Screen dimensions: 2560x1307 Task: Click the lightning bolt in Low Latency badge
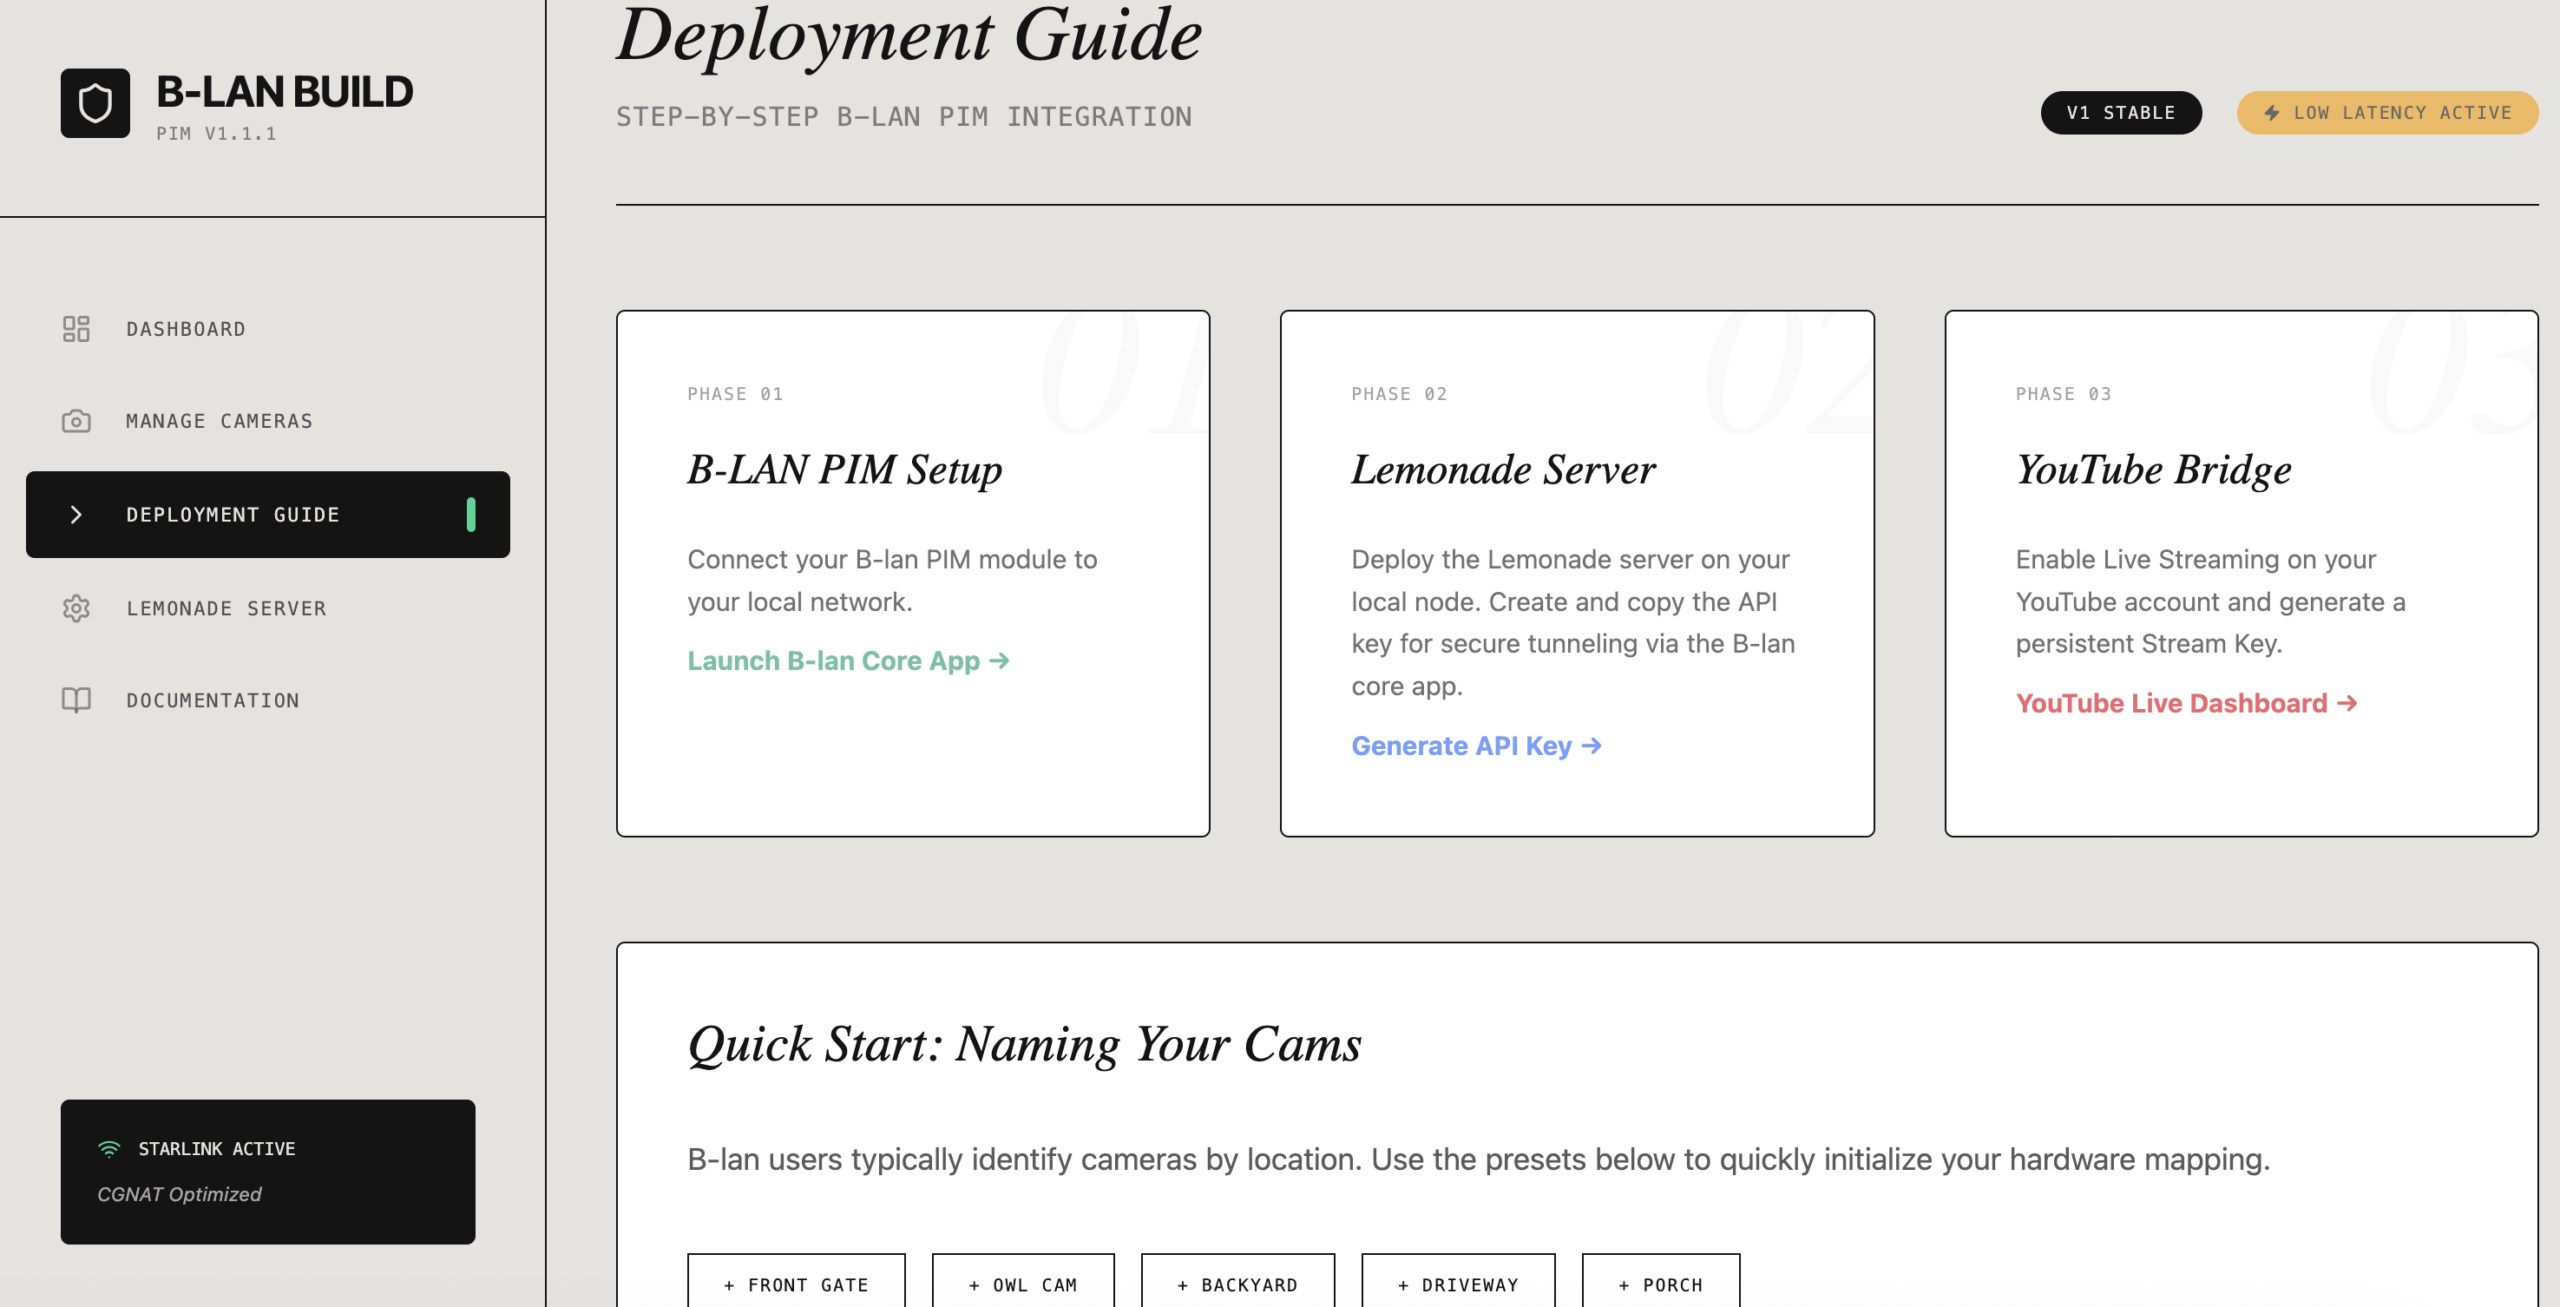[x=2272, y=113]
